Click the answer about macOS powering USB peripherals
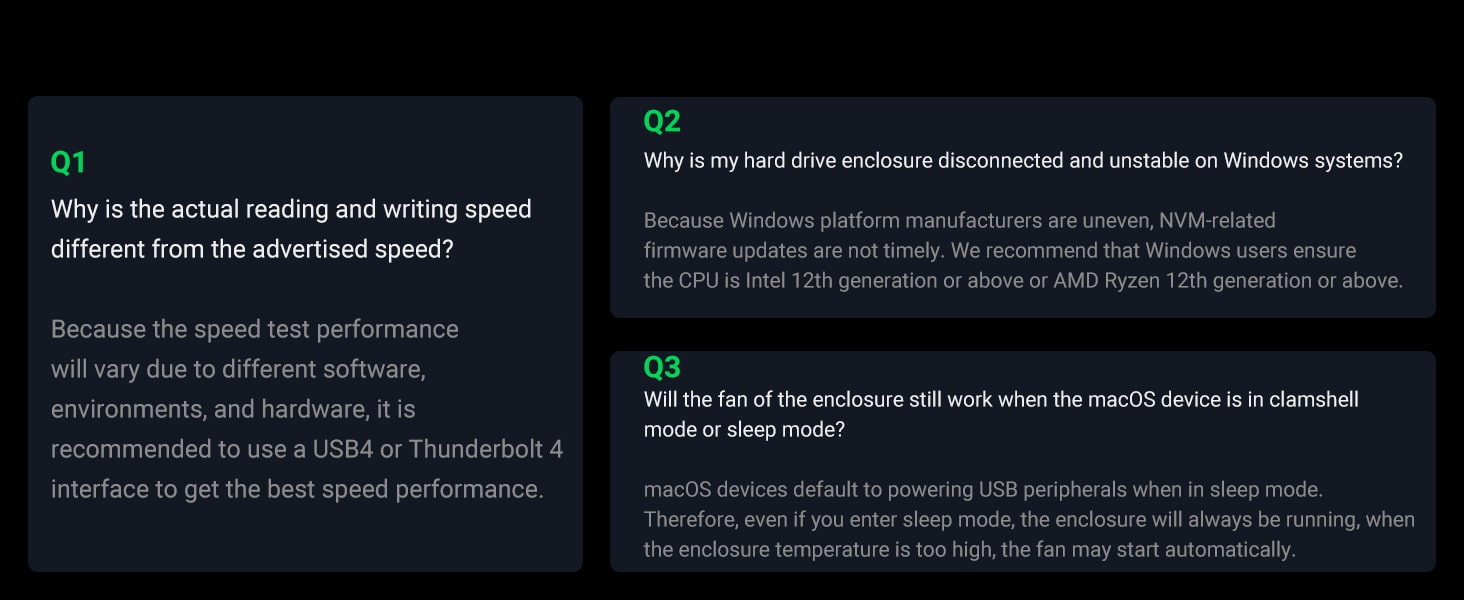The width and height of the screenshot is (1464, 600). (1029, 520)
